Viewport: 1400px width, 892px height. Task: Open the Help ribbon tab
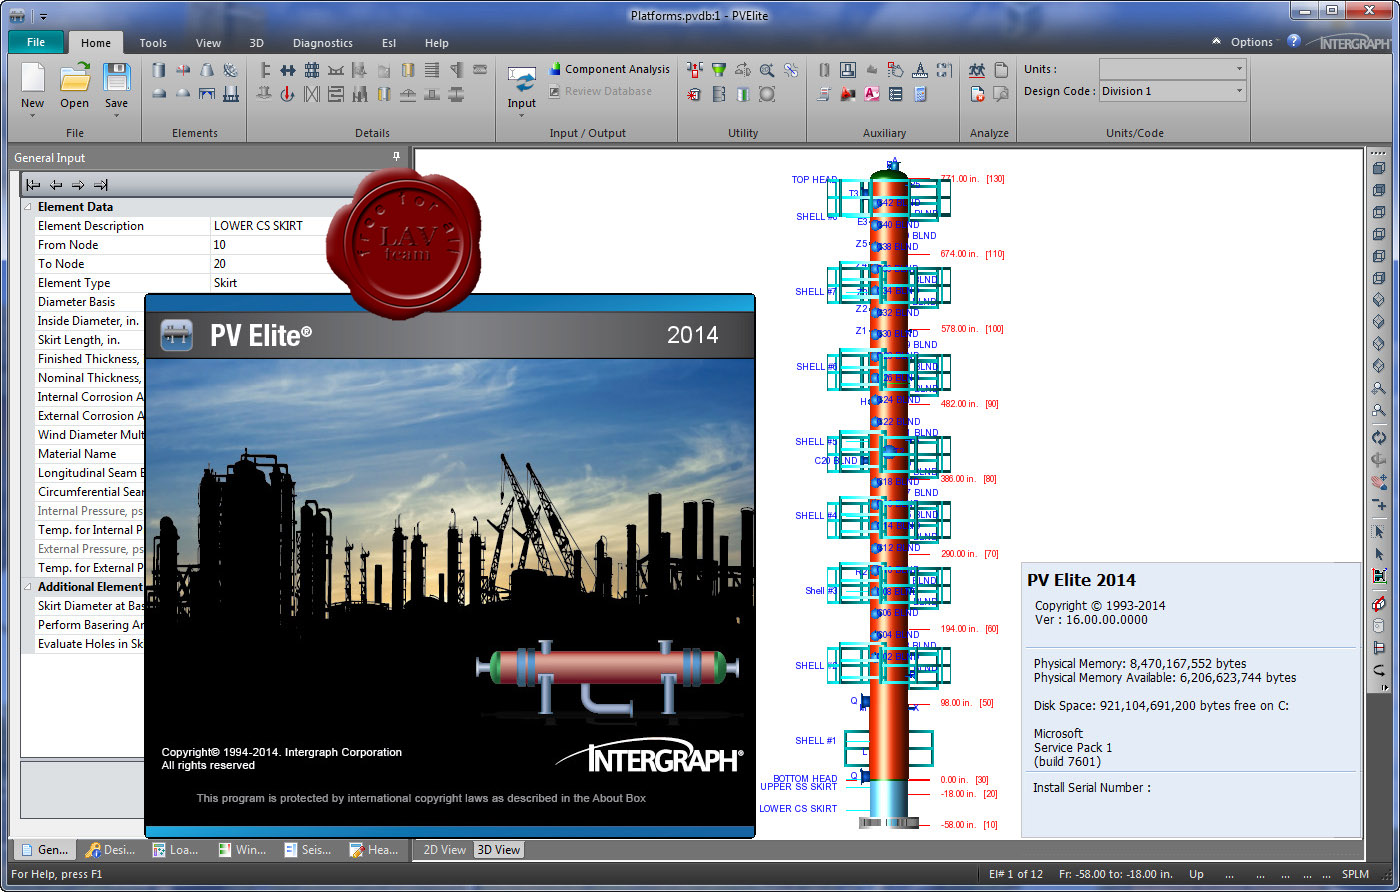pos(436,43)
